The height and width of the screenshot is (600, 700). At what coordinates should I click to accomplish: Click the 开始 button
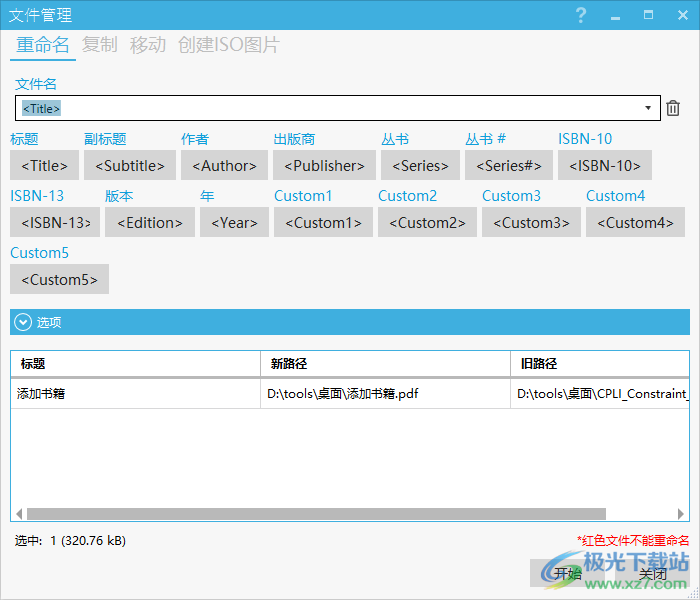pos(568,573)
